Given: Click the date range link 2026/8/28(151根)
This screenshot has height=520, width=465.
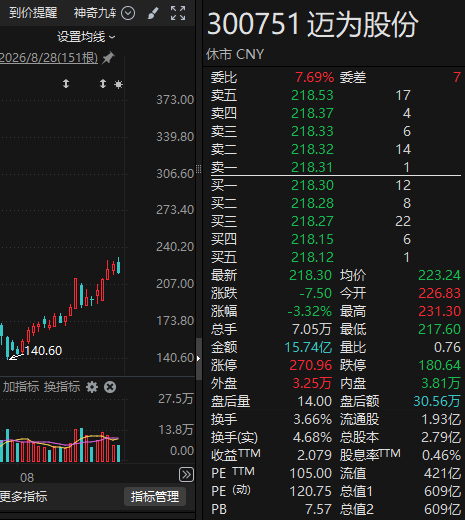Looking at the screenshot, I should 49,58.
